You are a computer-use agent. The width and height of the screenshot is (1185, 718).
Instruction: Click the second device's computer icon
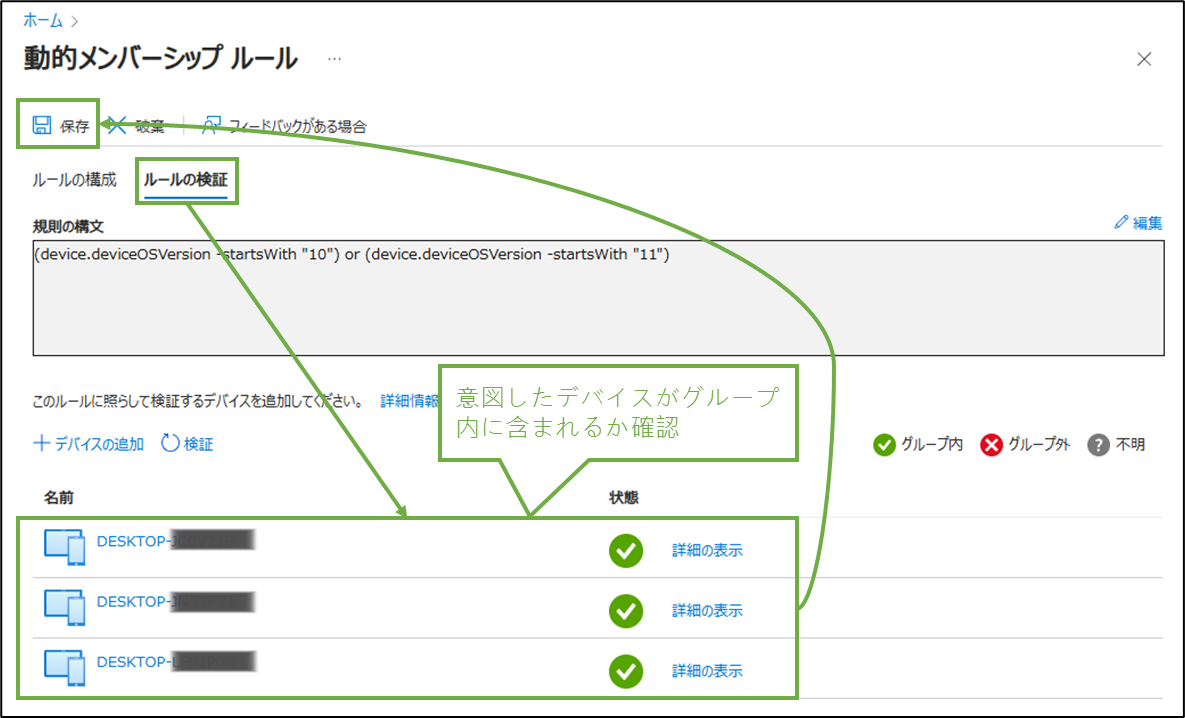click(x=64, y=608)
